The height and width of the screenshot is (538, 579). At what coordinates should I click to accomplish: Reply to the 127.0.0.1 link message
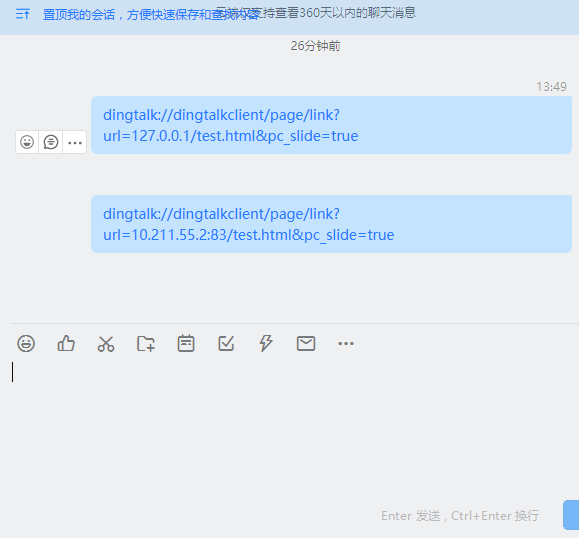51,142
